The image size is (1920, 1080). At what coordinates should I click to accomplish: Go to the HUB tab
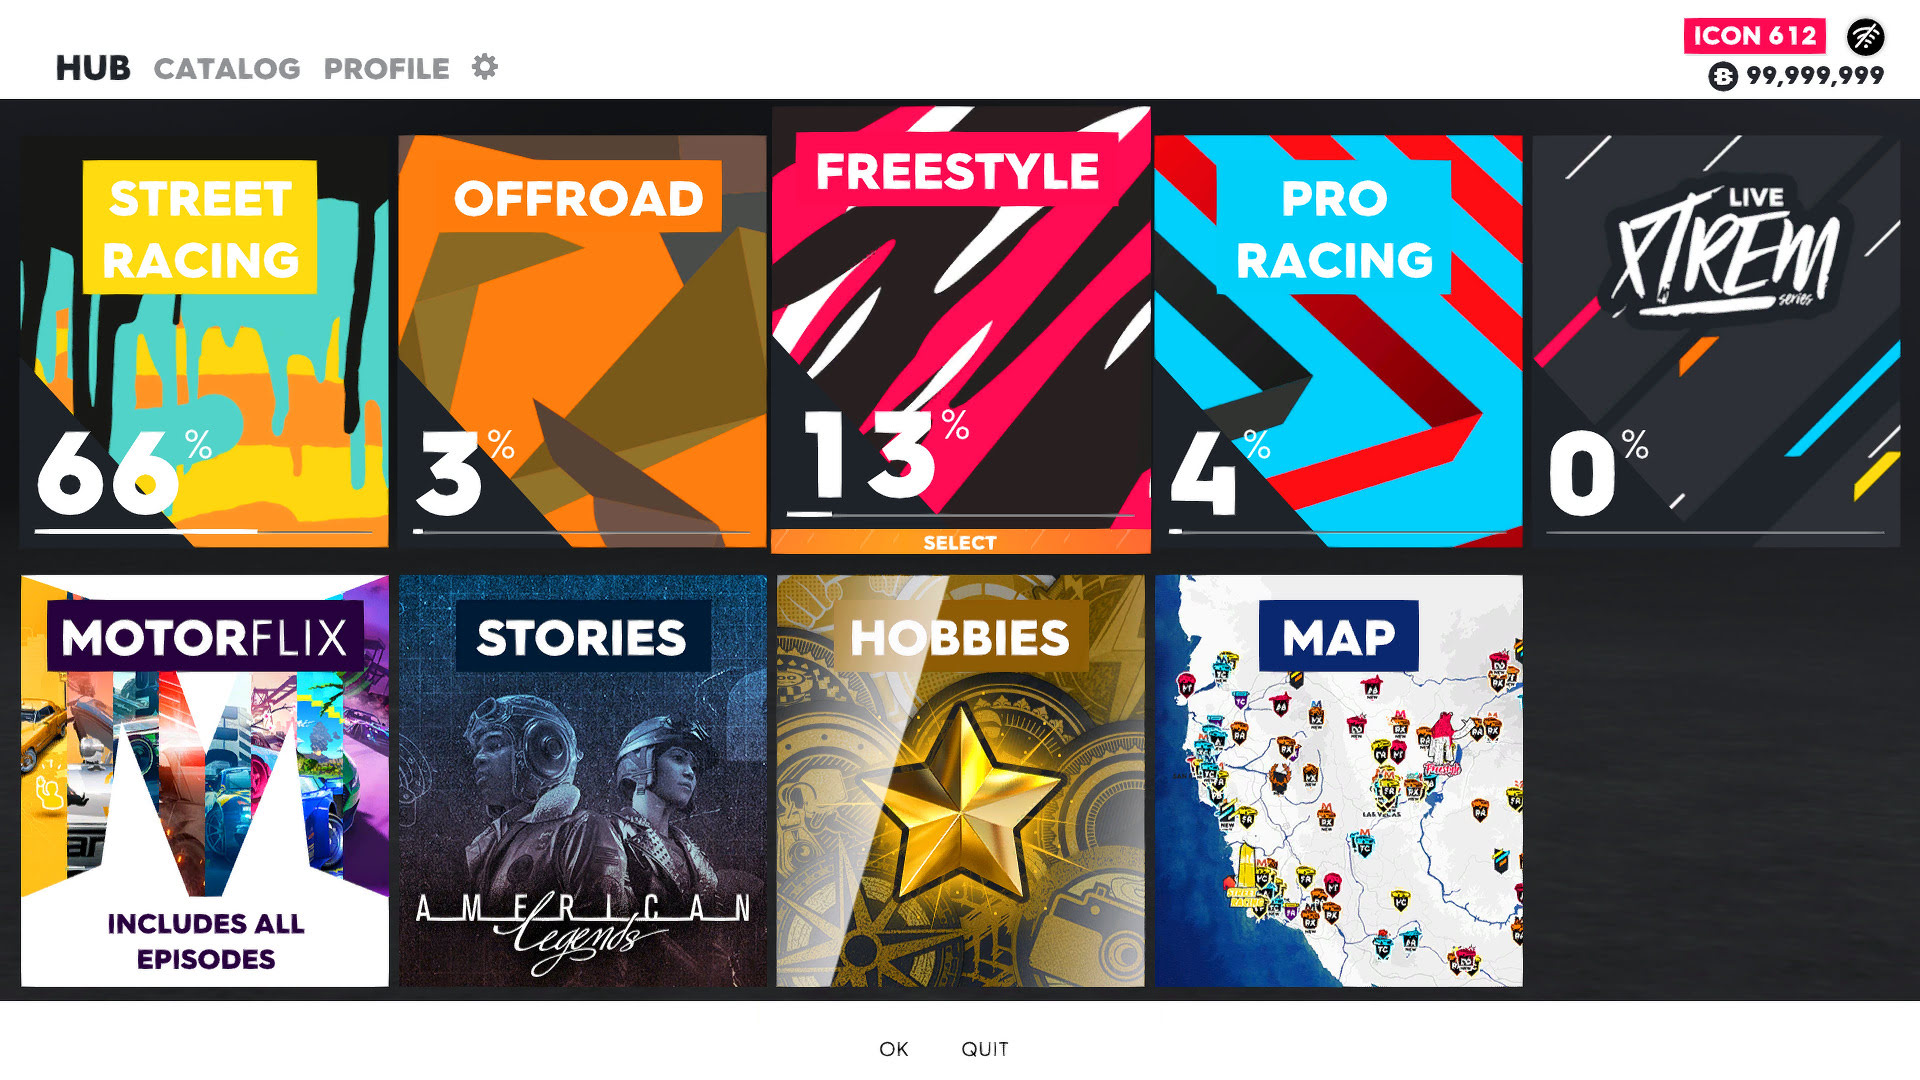93,68
